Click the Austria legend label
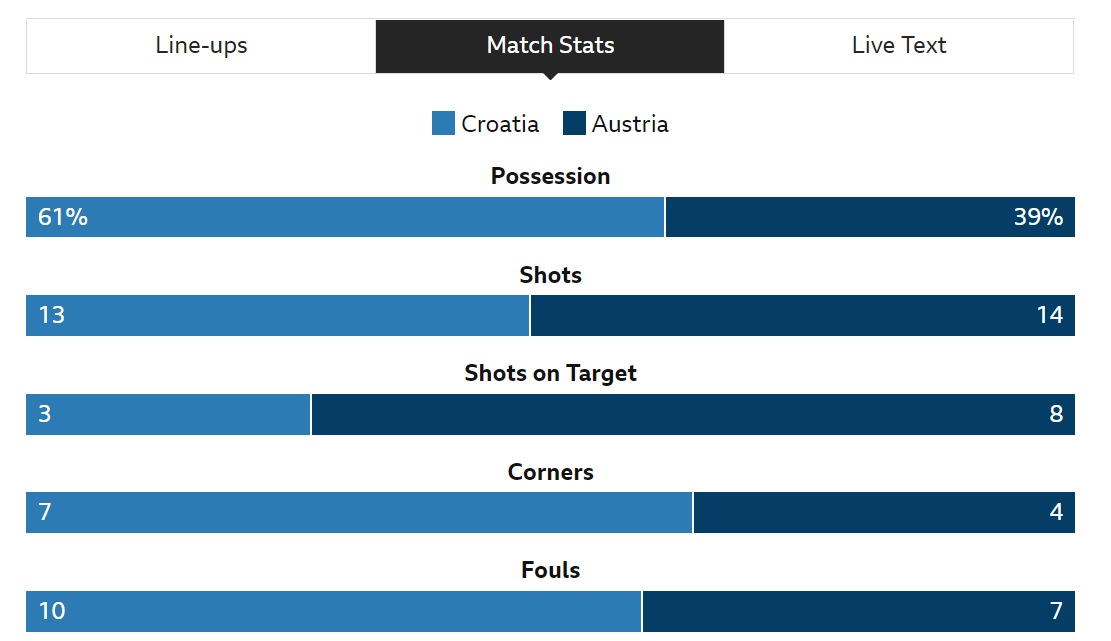Viewport: 1111px width, 641px height. (x=630, y=124)
